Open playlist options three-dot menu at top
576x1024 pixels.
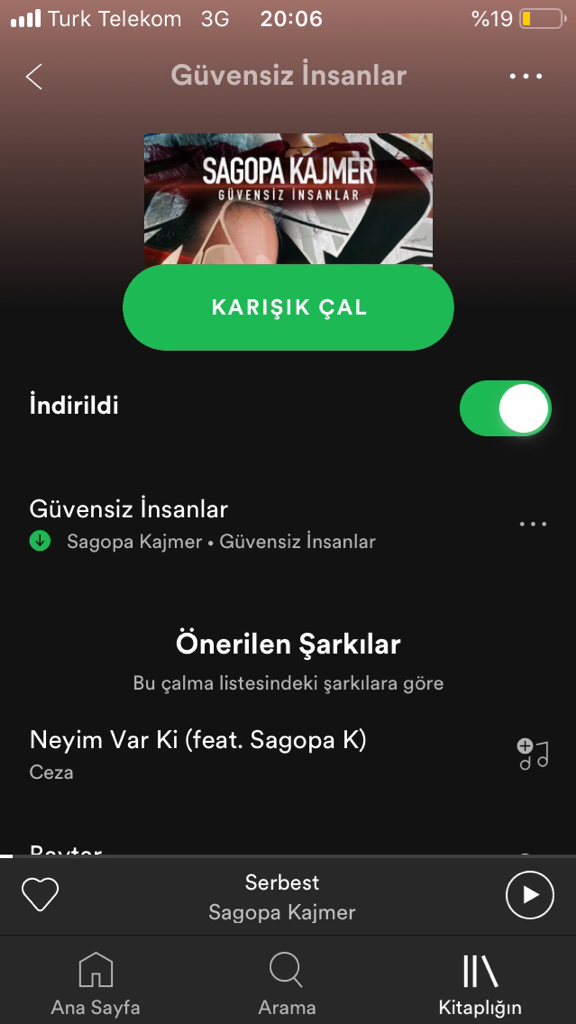(526, 76)
